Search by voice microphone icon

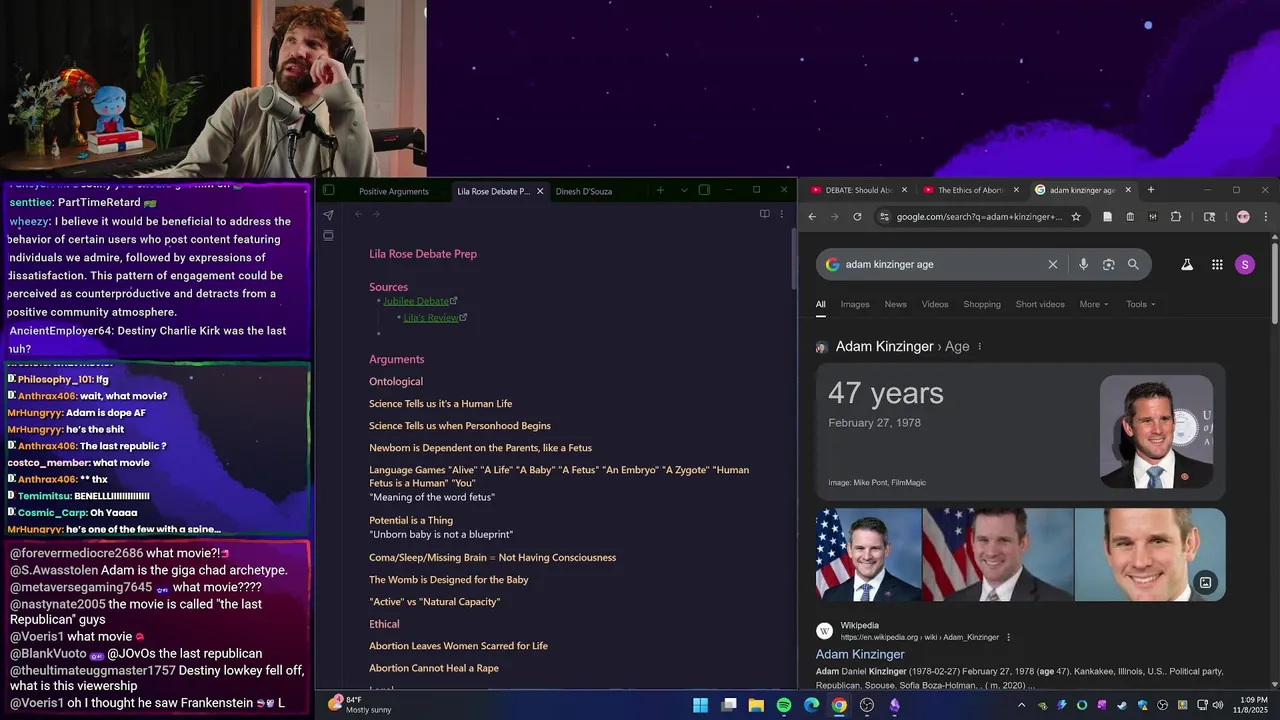coord(1083,264)
